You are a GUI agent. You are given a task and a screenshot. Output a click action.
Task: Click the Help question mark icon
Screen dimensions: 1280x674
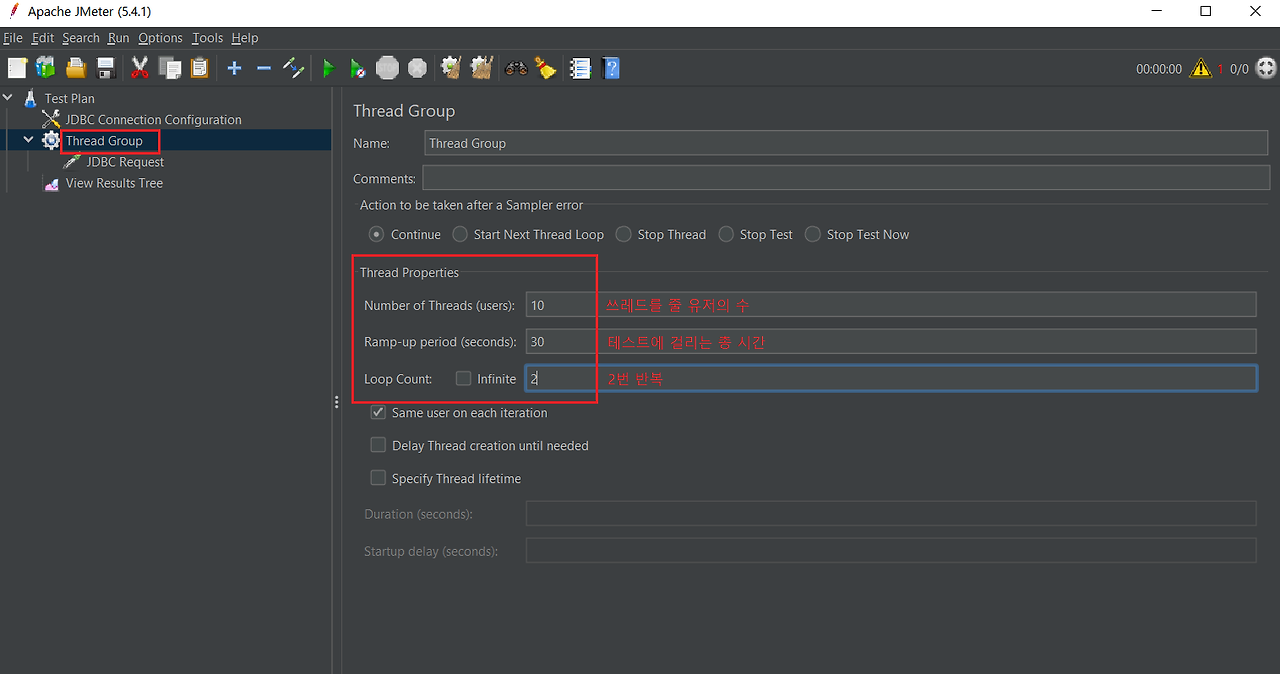[611, 68]
